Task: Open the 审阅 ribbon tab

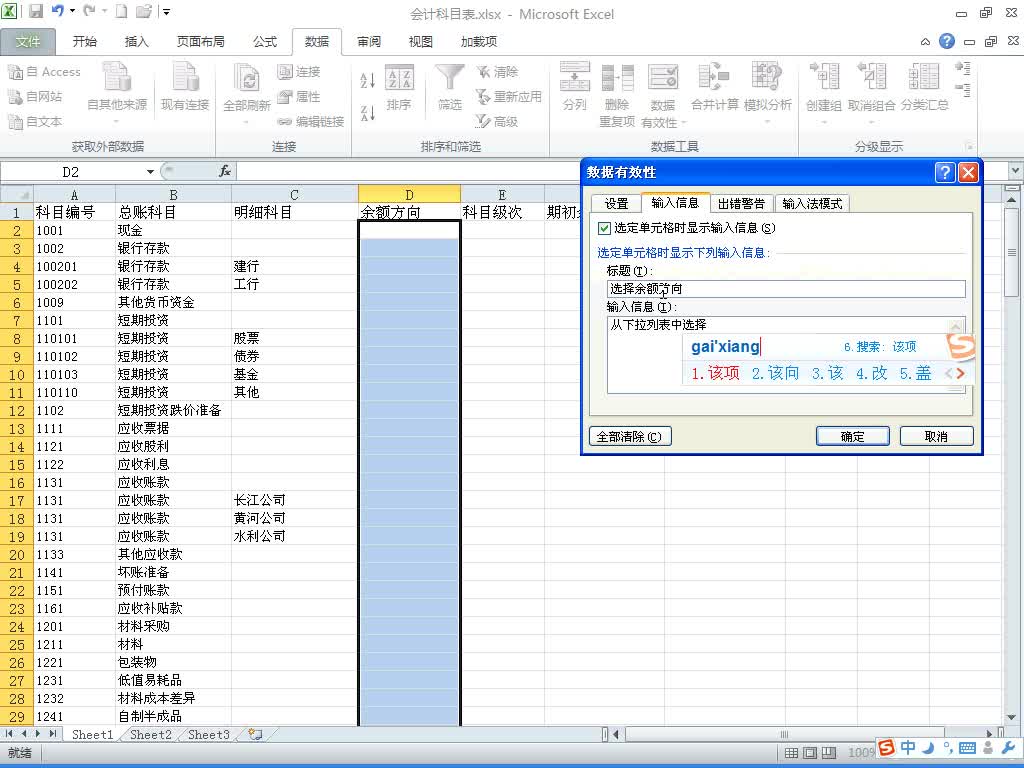Action: click(x=368, y=41)
